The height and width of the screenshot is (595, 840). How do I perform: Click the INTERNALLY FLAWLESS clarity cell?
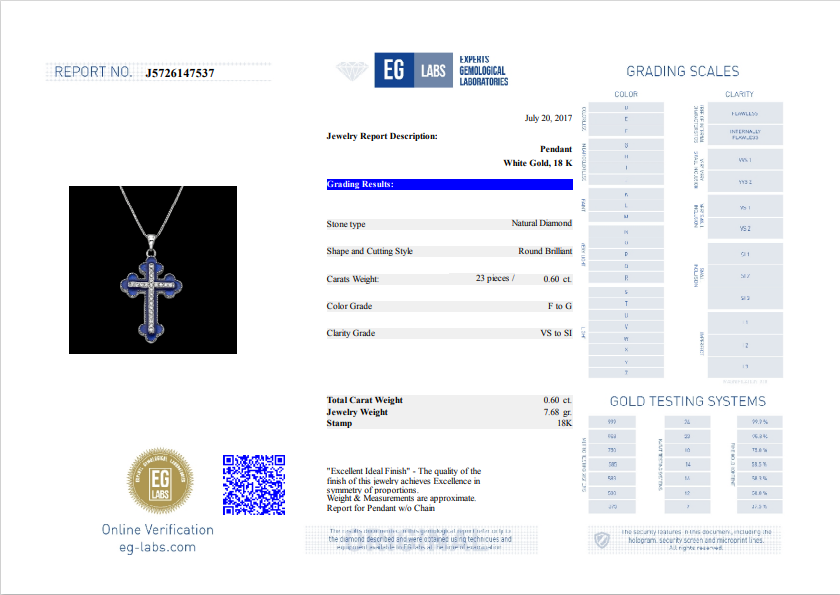coord(745,134)
